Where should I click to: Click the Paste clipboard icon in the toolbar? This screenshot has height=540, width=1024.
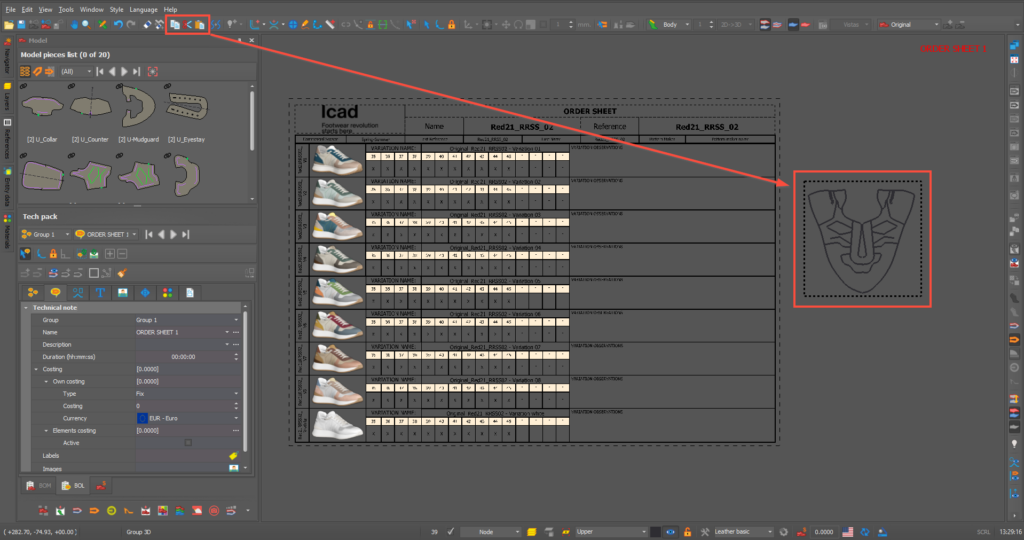pos(200,23)
